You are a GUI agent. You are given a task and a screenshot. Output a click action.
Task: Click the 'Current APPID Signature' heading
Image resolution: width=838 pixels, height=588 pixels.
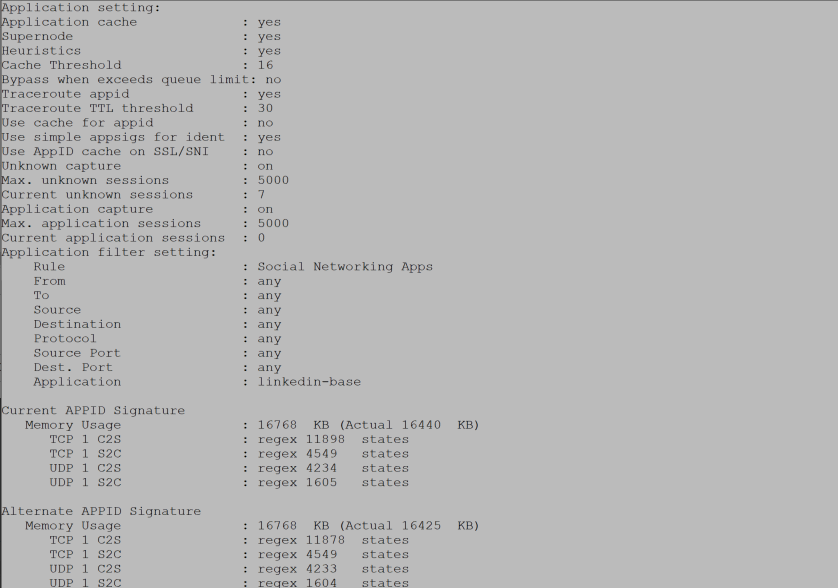[x=93, y=411]
